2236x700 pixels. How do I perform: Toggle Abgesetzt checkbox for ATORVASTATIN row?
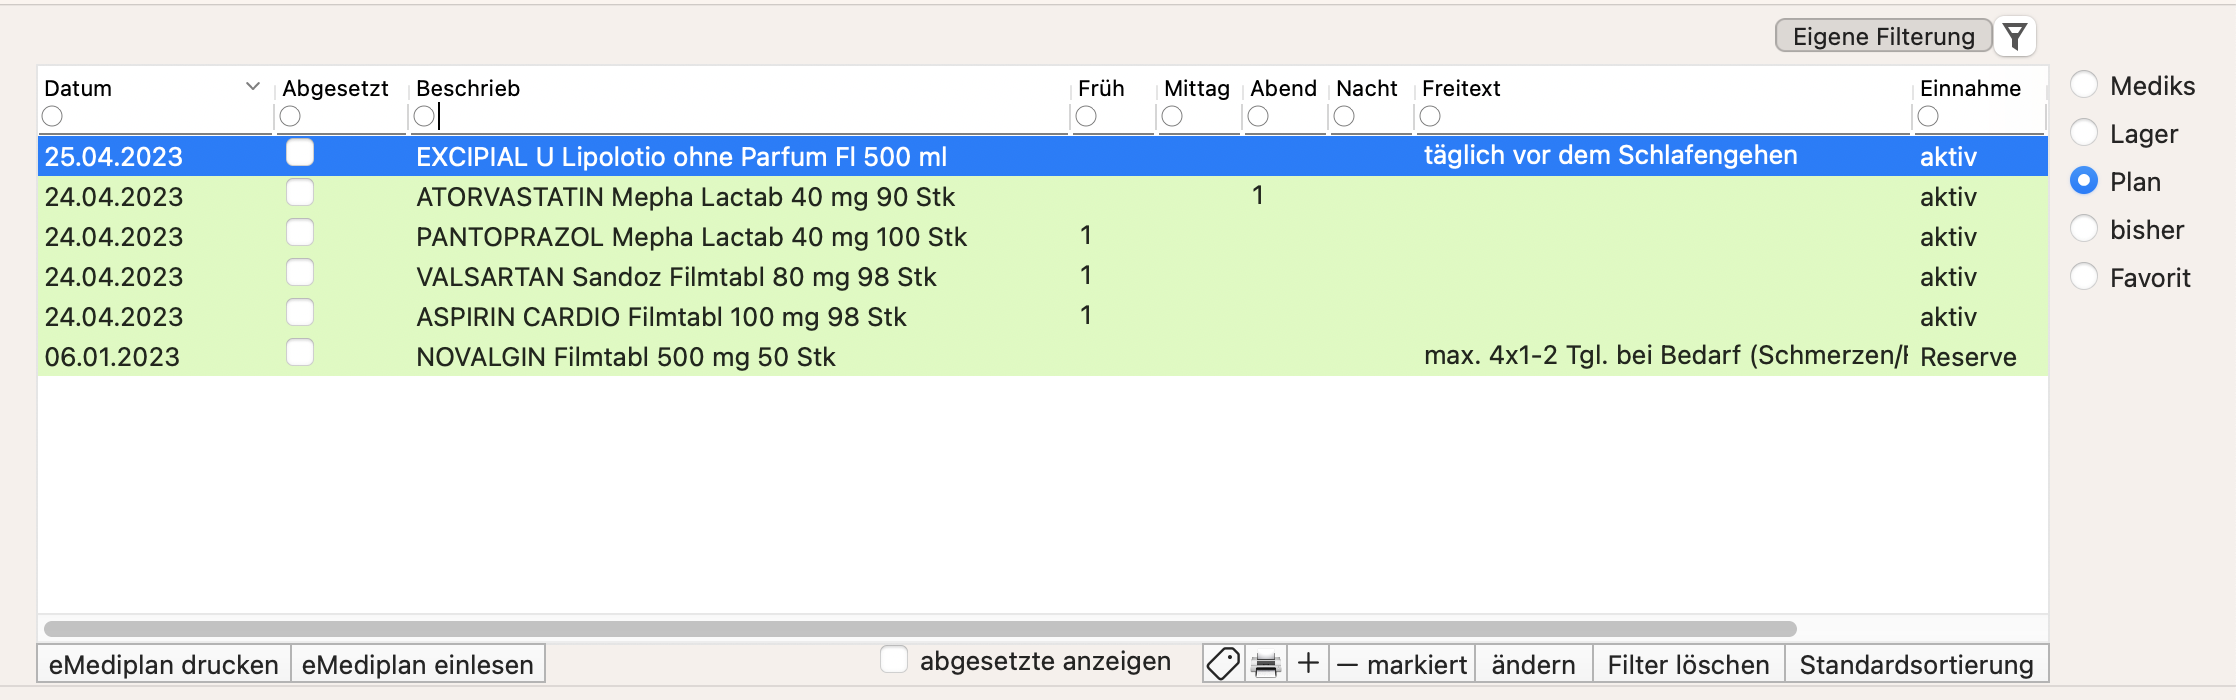[300, 192]
